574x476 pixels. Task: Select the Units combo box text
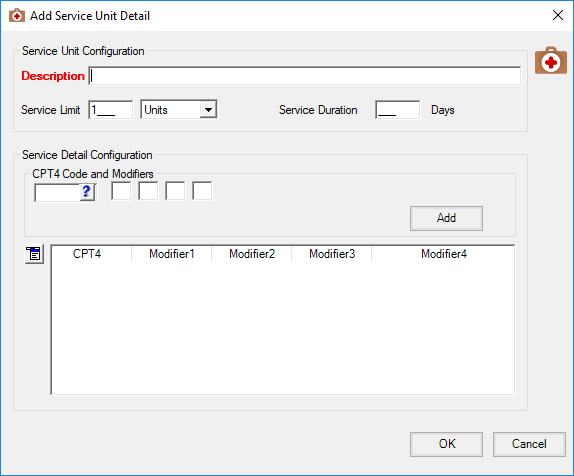(x=171, y=109)
